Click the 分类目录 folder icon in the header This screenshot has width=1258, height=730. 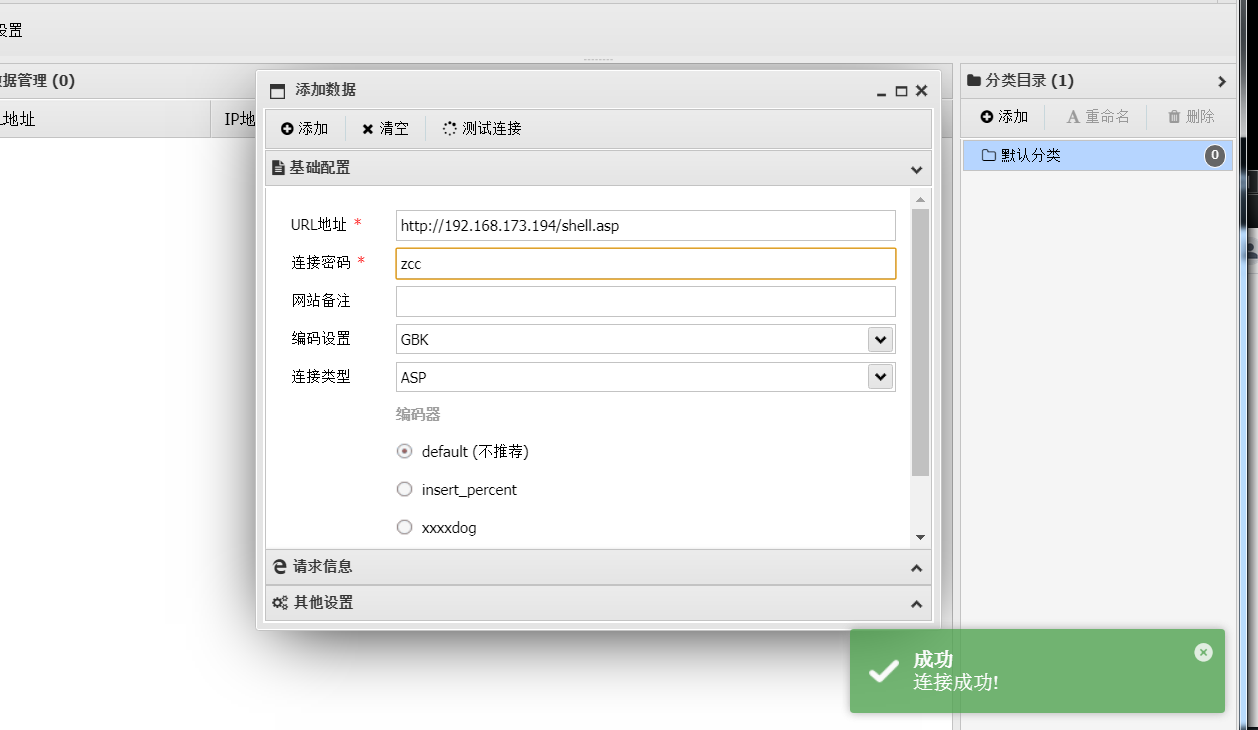tap(974, 80)
